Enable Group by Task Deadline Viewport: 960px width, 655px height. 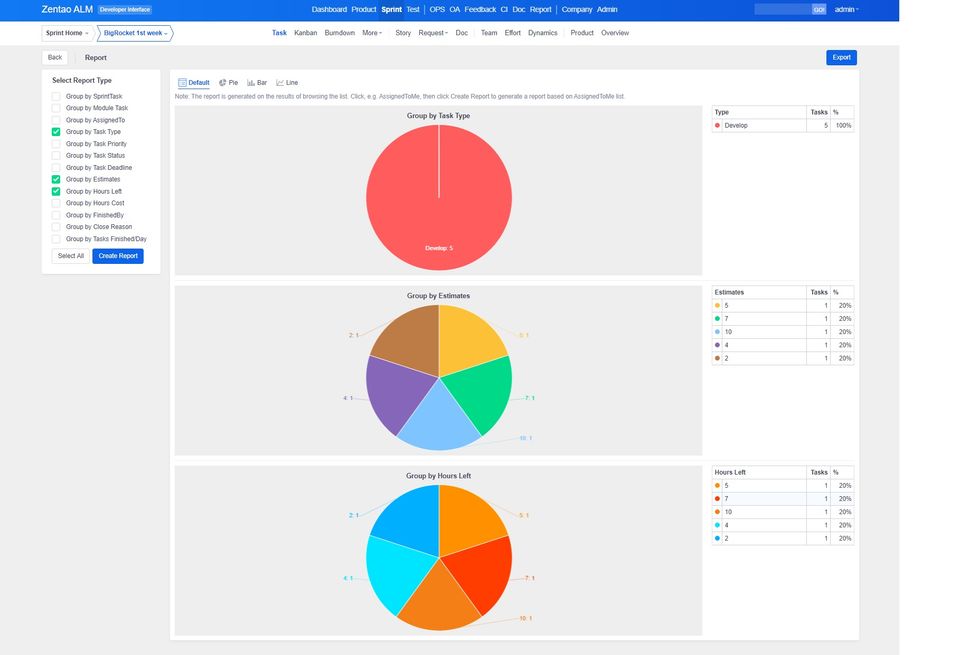tap(56, 168)
